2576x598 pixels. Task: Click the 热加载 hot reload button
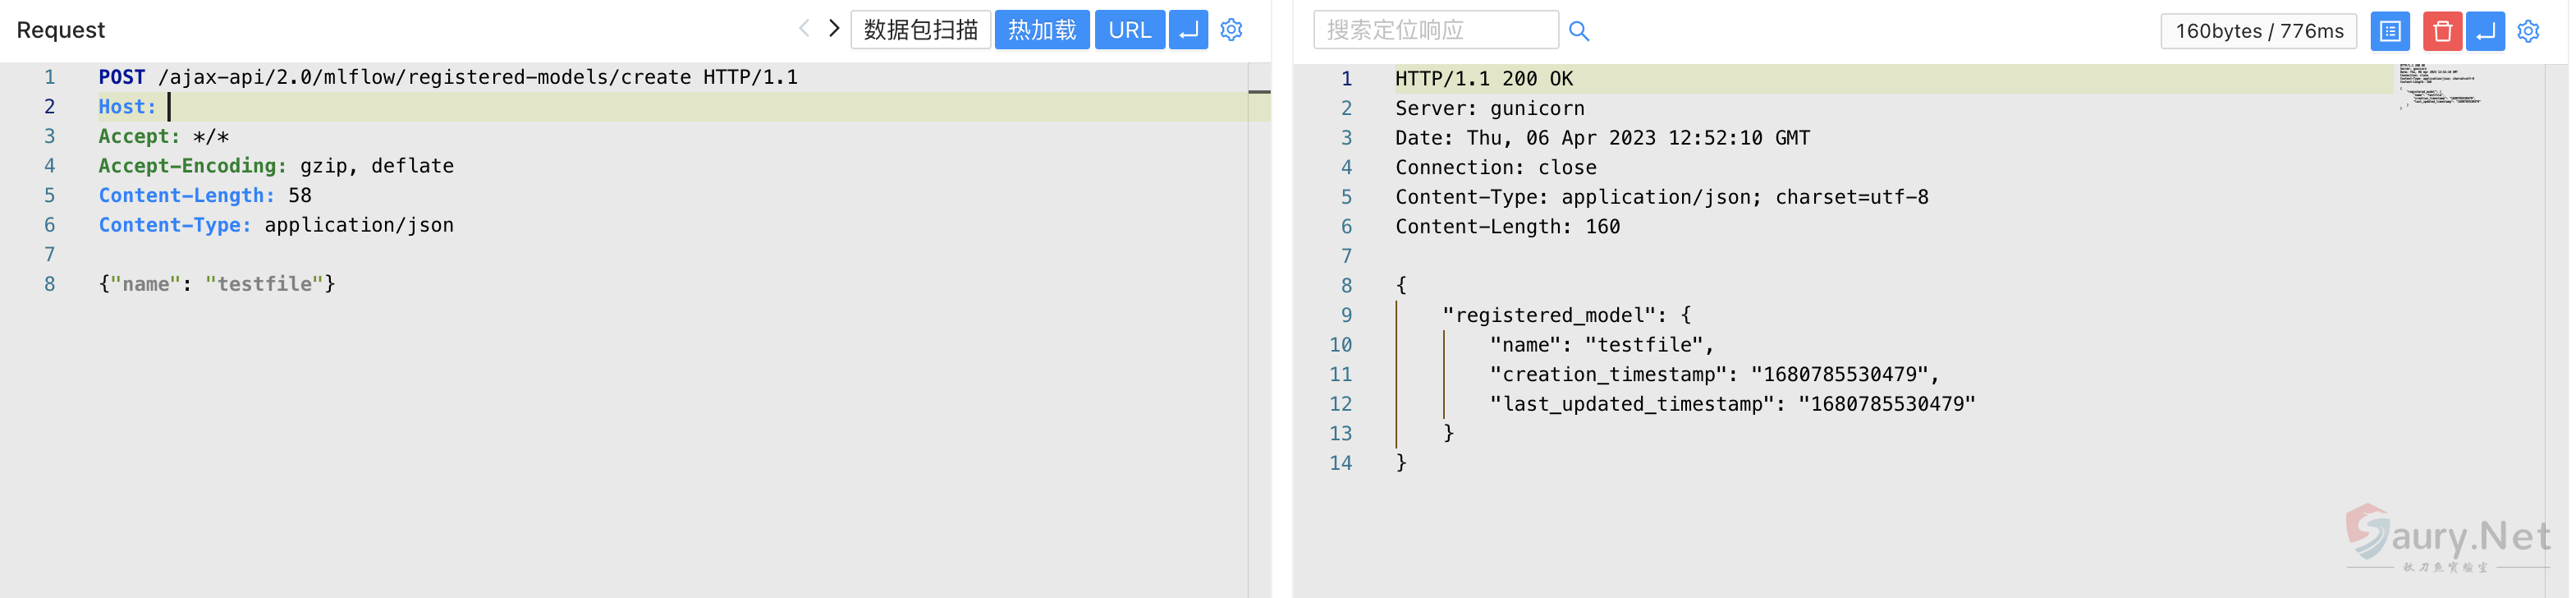pyautogui.click(x=1041, y=30)
